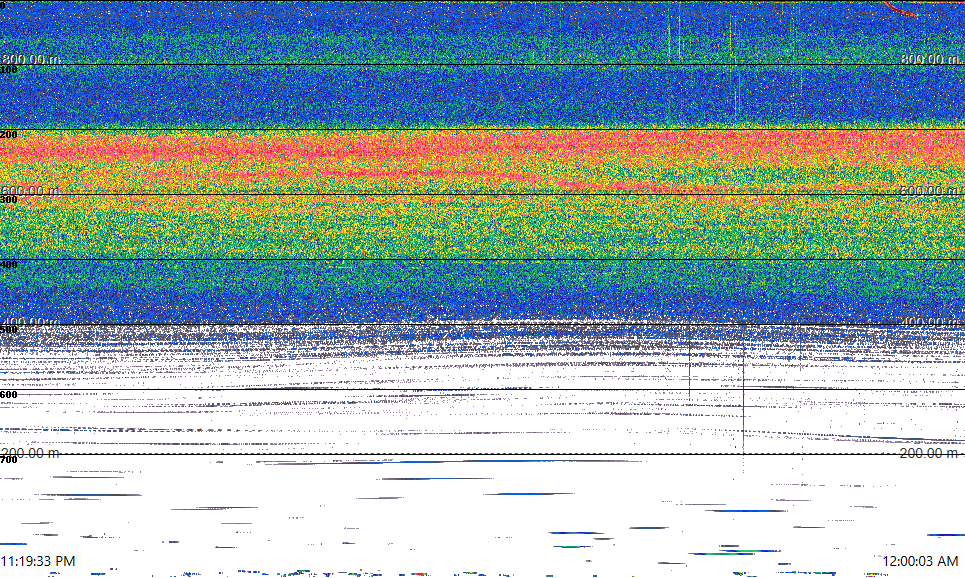Select the bold 600 depth gridline label
This screenshot has height=578, width=965.
click(9, 395)
